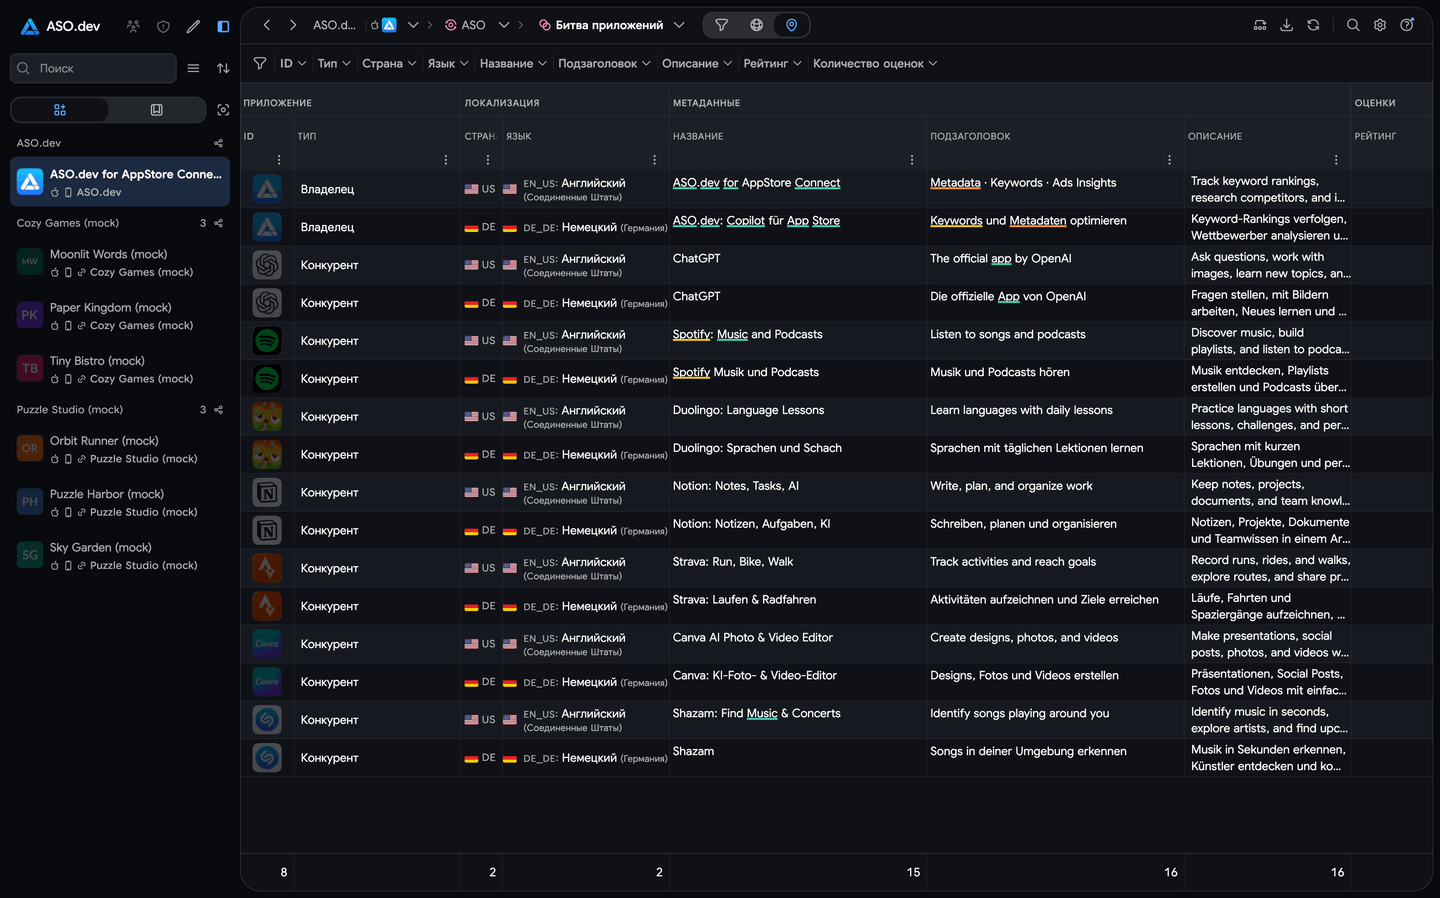Click the funnel icon in the filter bar
1440x898 pixels.
coord(260,63)
